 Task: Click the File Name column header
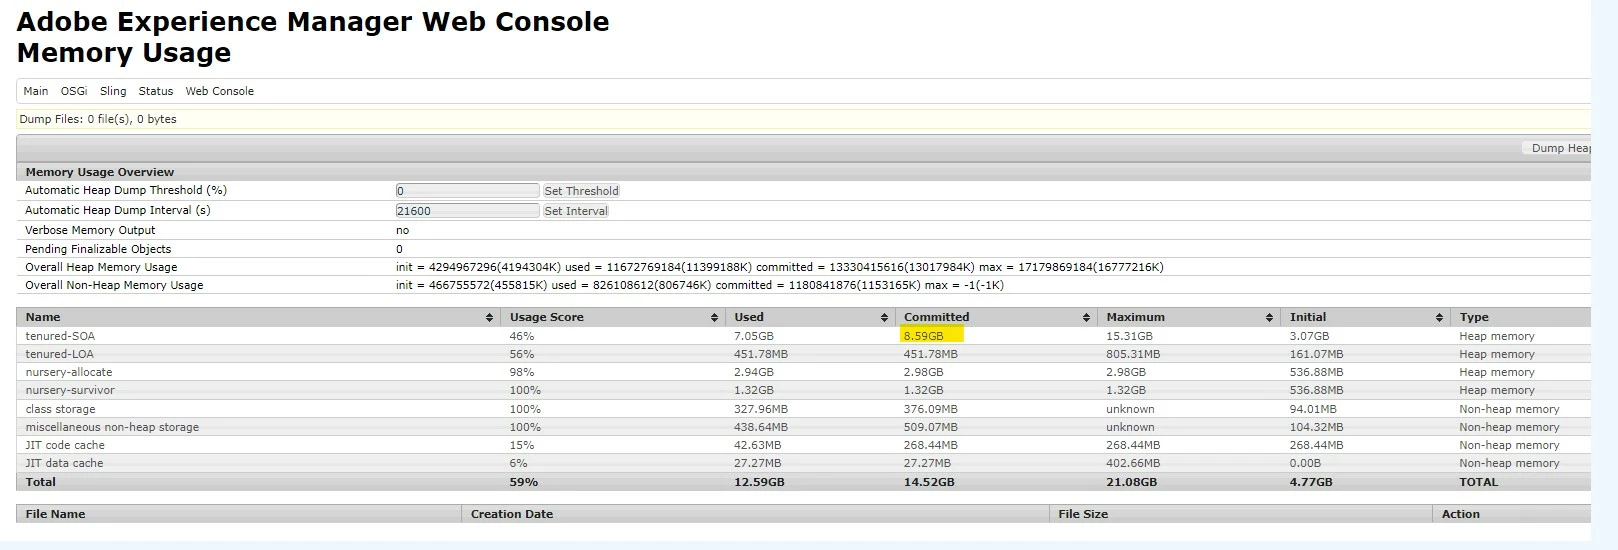[x=55, y=514]
